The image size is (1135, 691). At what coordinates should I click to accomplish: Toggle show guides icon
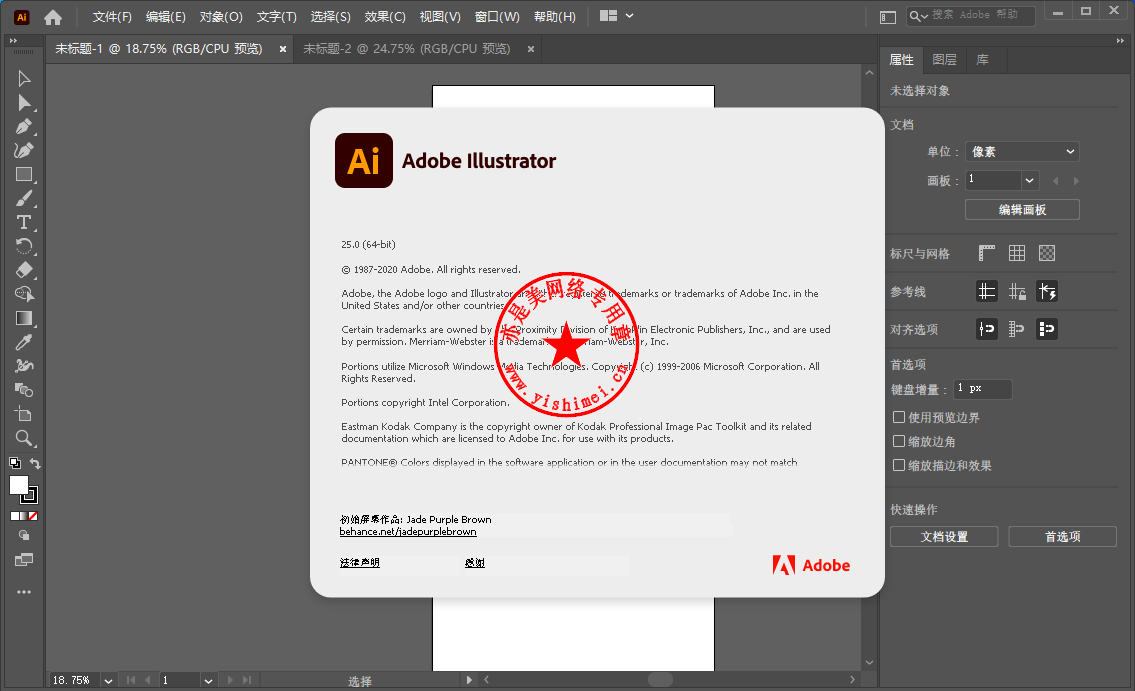coord(987,291)
